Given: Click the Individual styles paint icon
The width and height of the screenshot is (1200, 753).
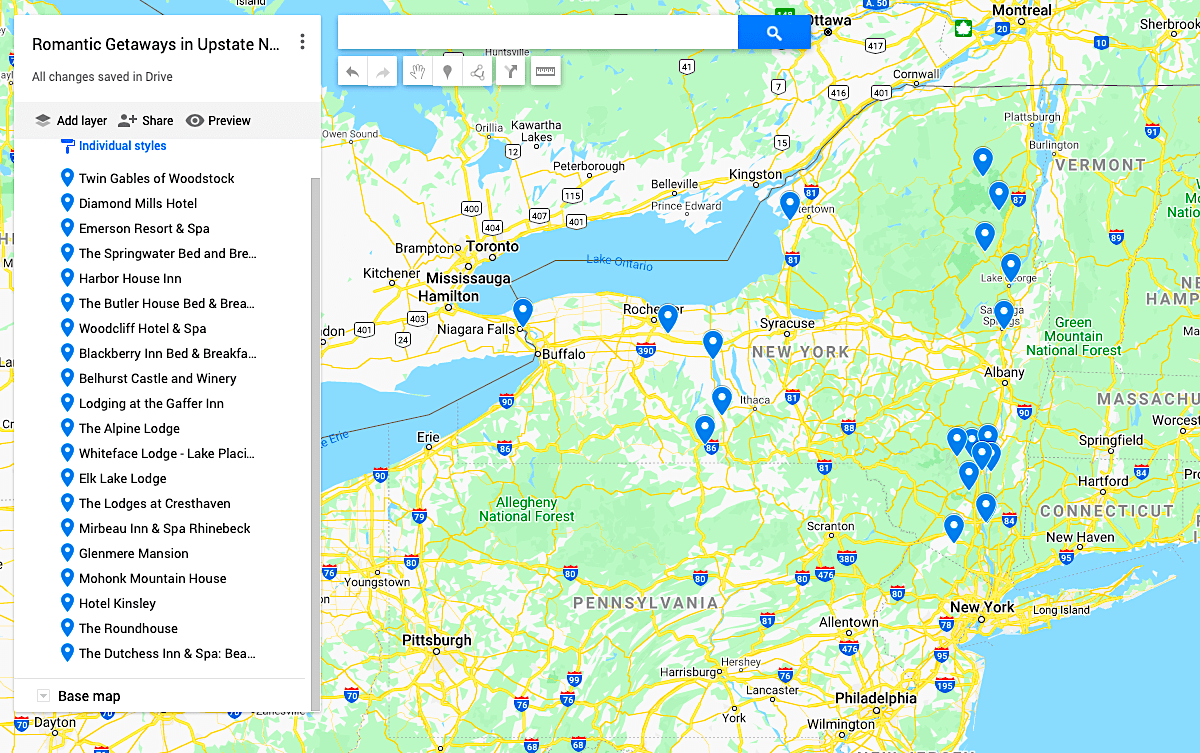Looking at the screenshot, I should click(x=67, y=146).
